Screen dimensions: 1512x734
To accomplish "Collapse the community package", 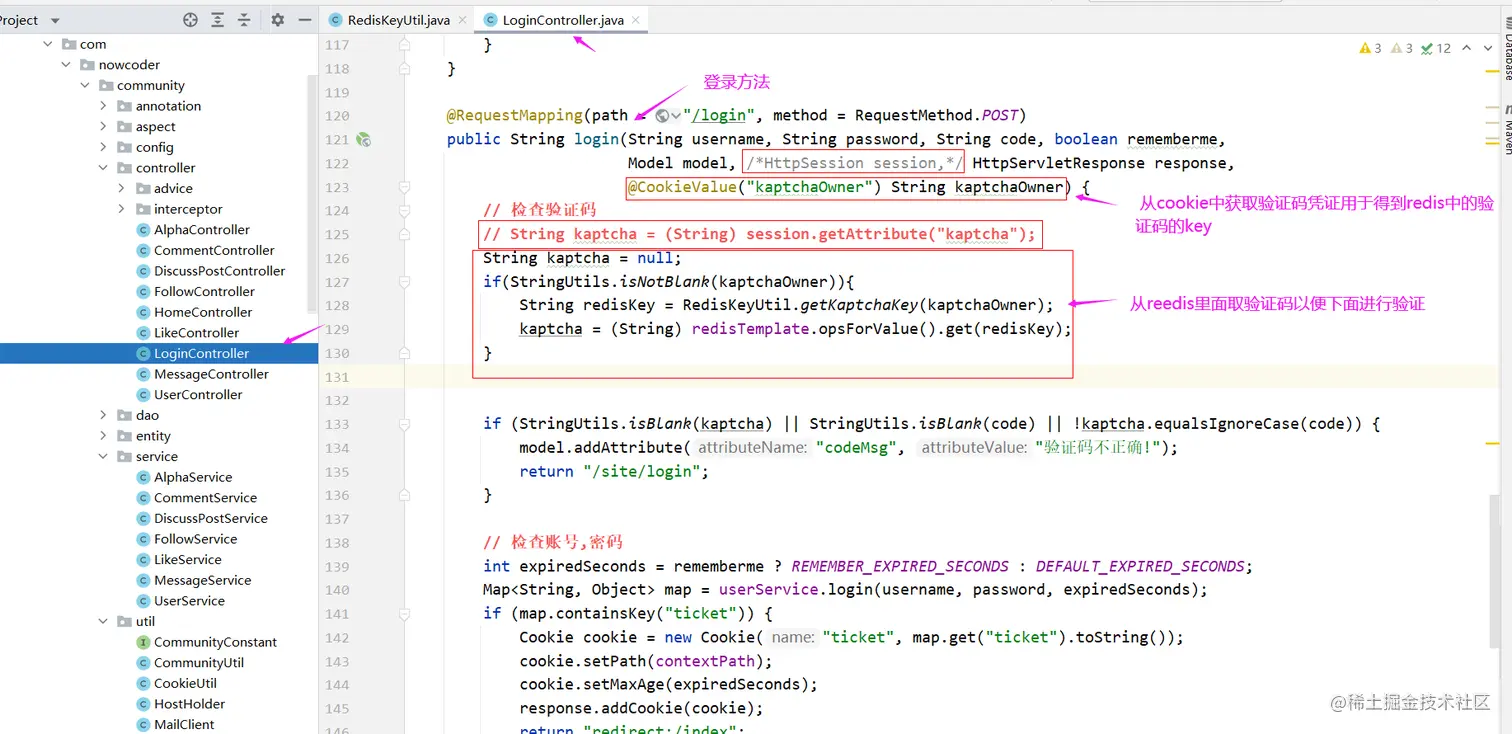I will click(x=85, y=86).
